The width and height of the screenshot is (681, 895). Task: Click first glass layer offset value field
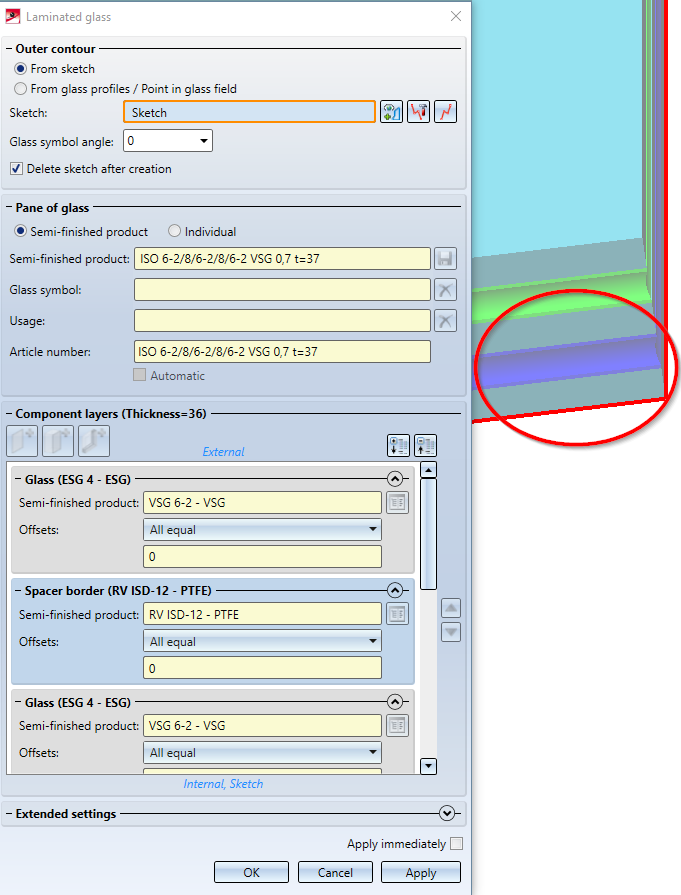pyautogui.click(x=262, y=557)
